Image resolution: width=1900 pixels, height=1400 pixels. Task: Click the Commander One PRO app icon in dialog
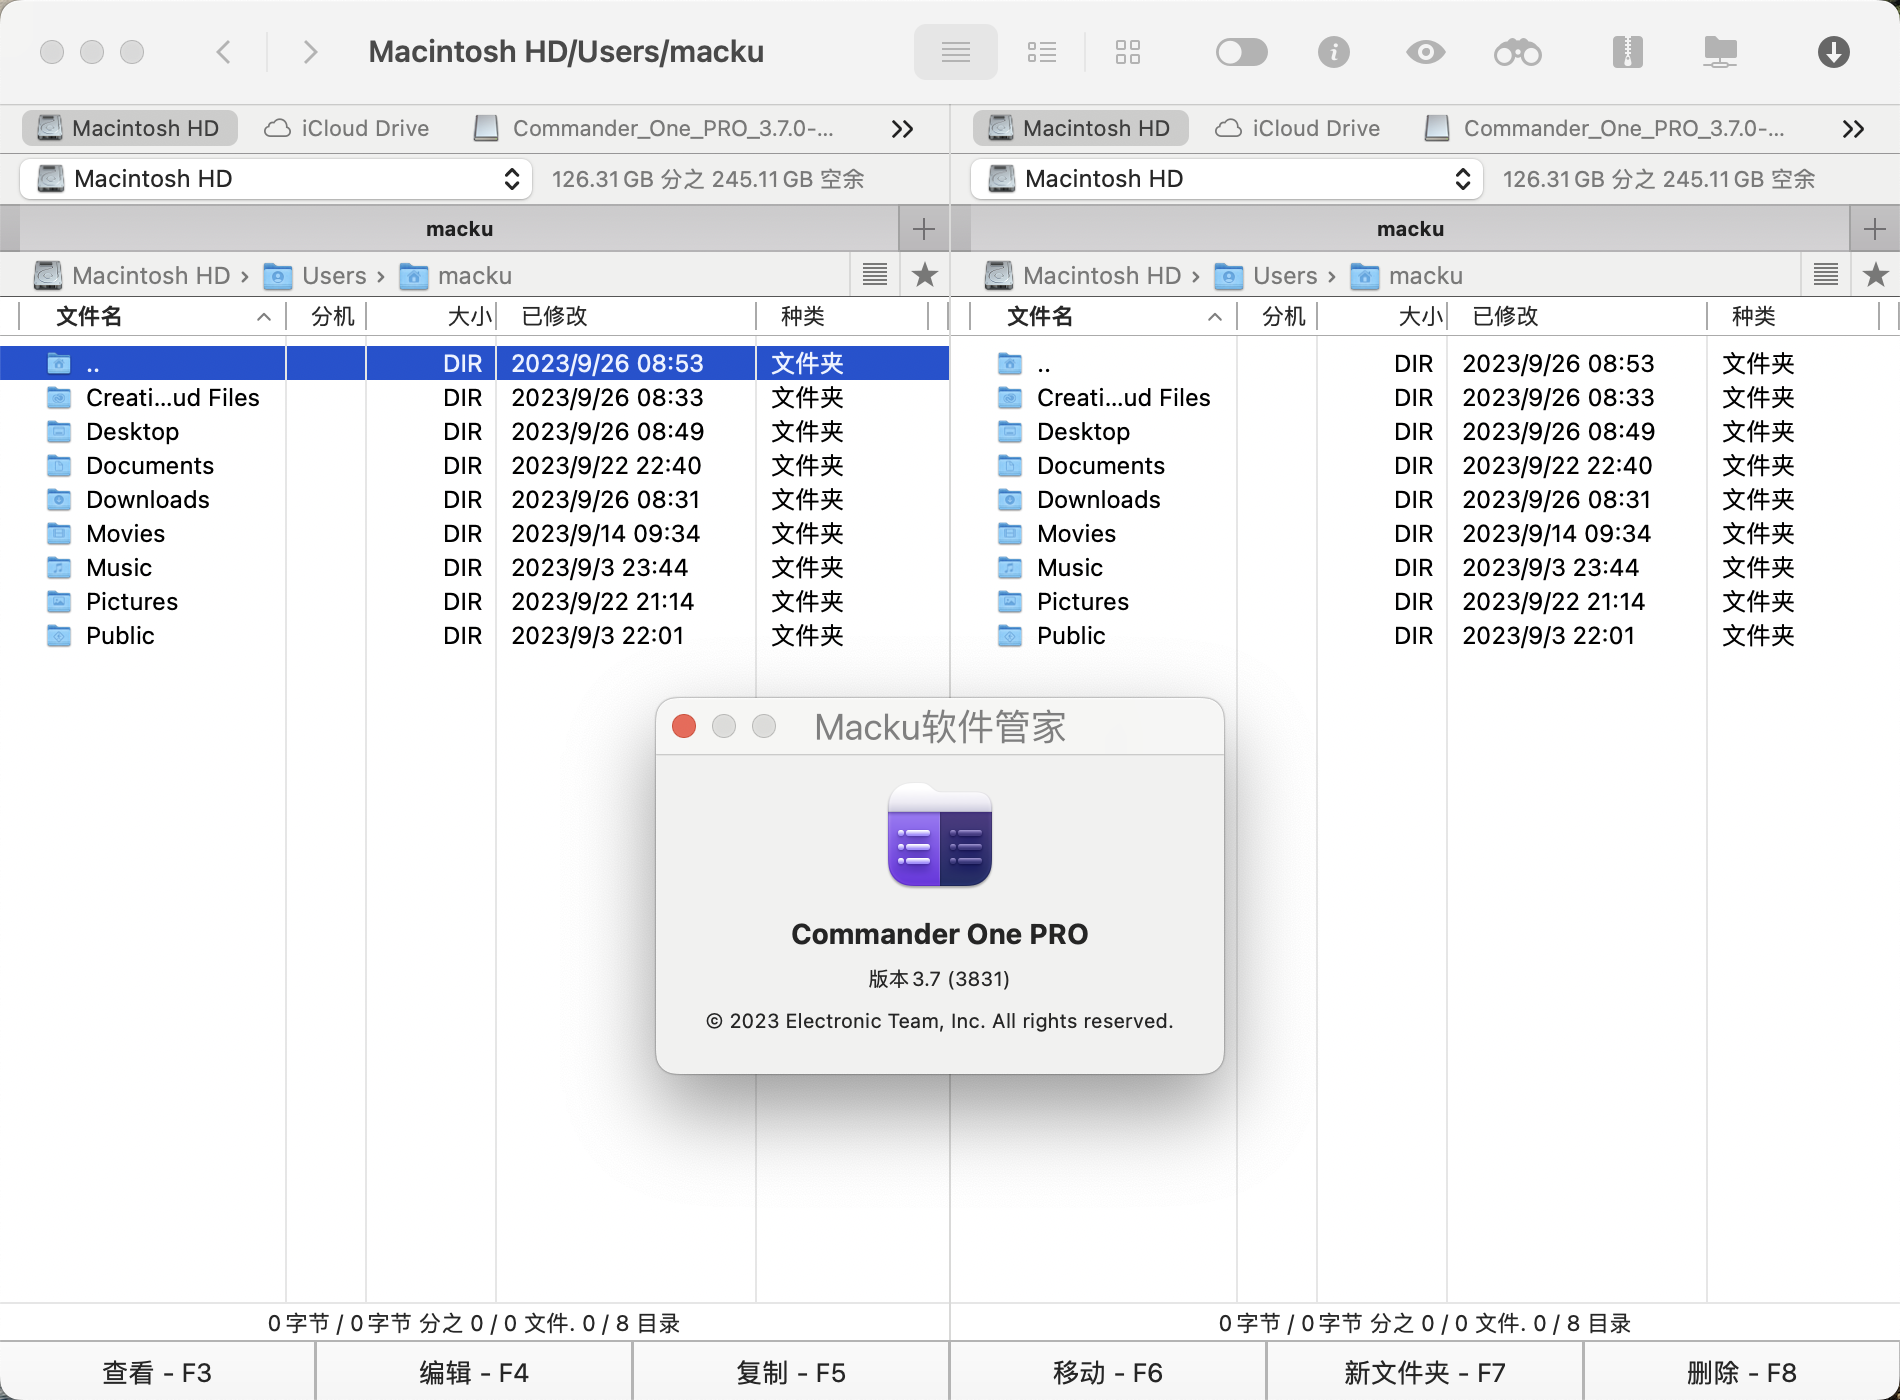(940, 835)
